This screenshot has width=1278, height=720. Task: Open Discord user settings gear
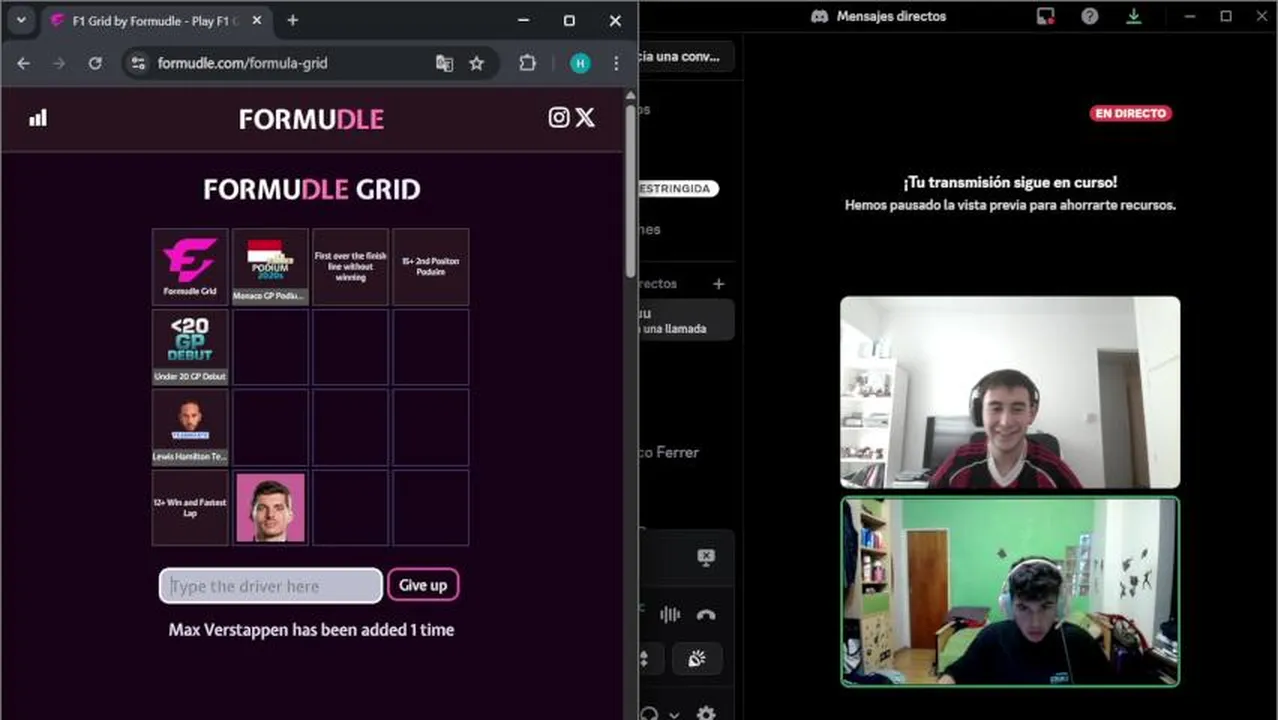pos(706,714)
